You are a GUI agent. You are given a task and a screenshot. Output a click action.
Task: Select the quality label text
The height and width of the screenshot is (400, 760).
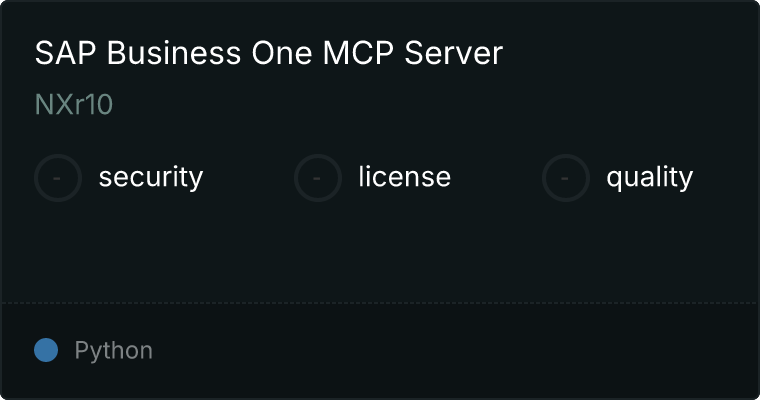click(x=649, y=178)
